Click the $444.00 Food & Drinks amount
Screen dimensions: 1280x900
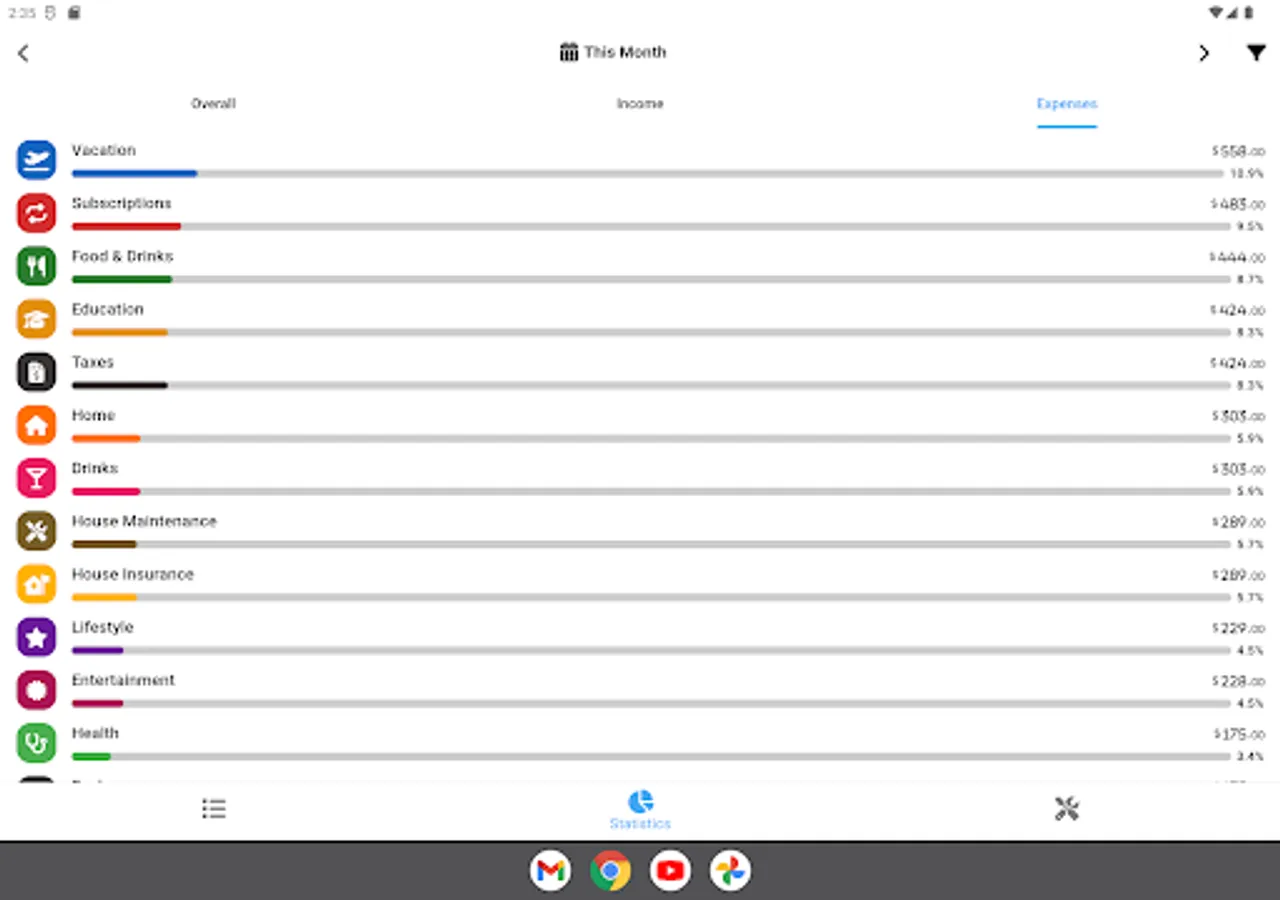coord(1237,257)
